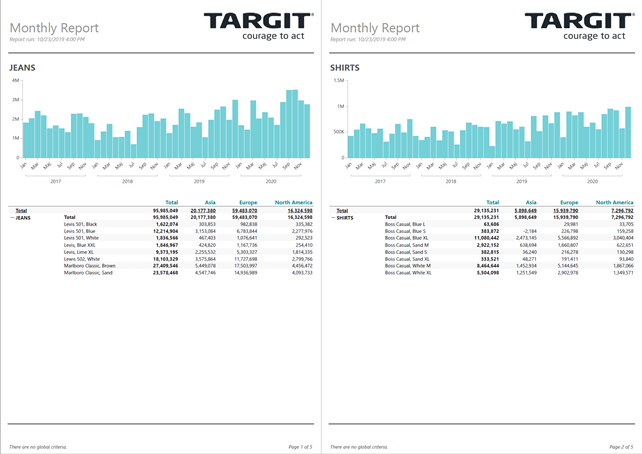Select 'Boss Casual, Sand S' row label
642x454 pixels.
click(406, 252)
